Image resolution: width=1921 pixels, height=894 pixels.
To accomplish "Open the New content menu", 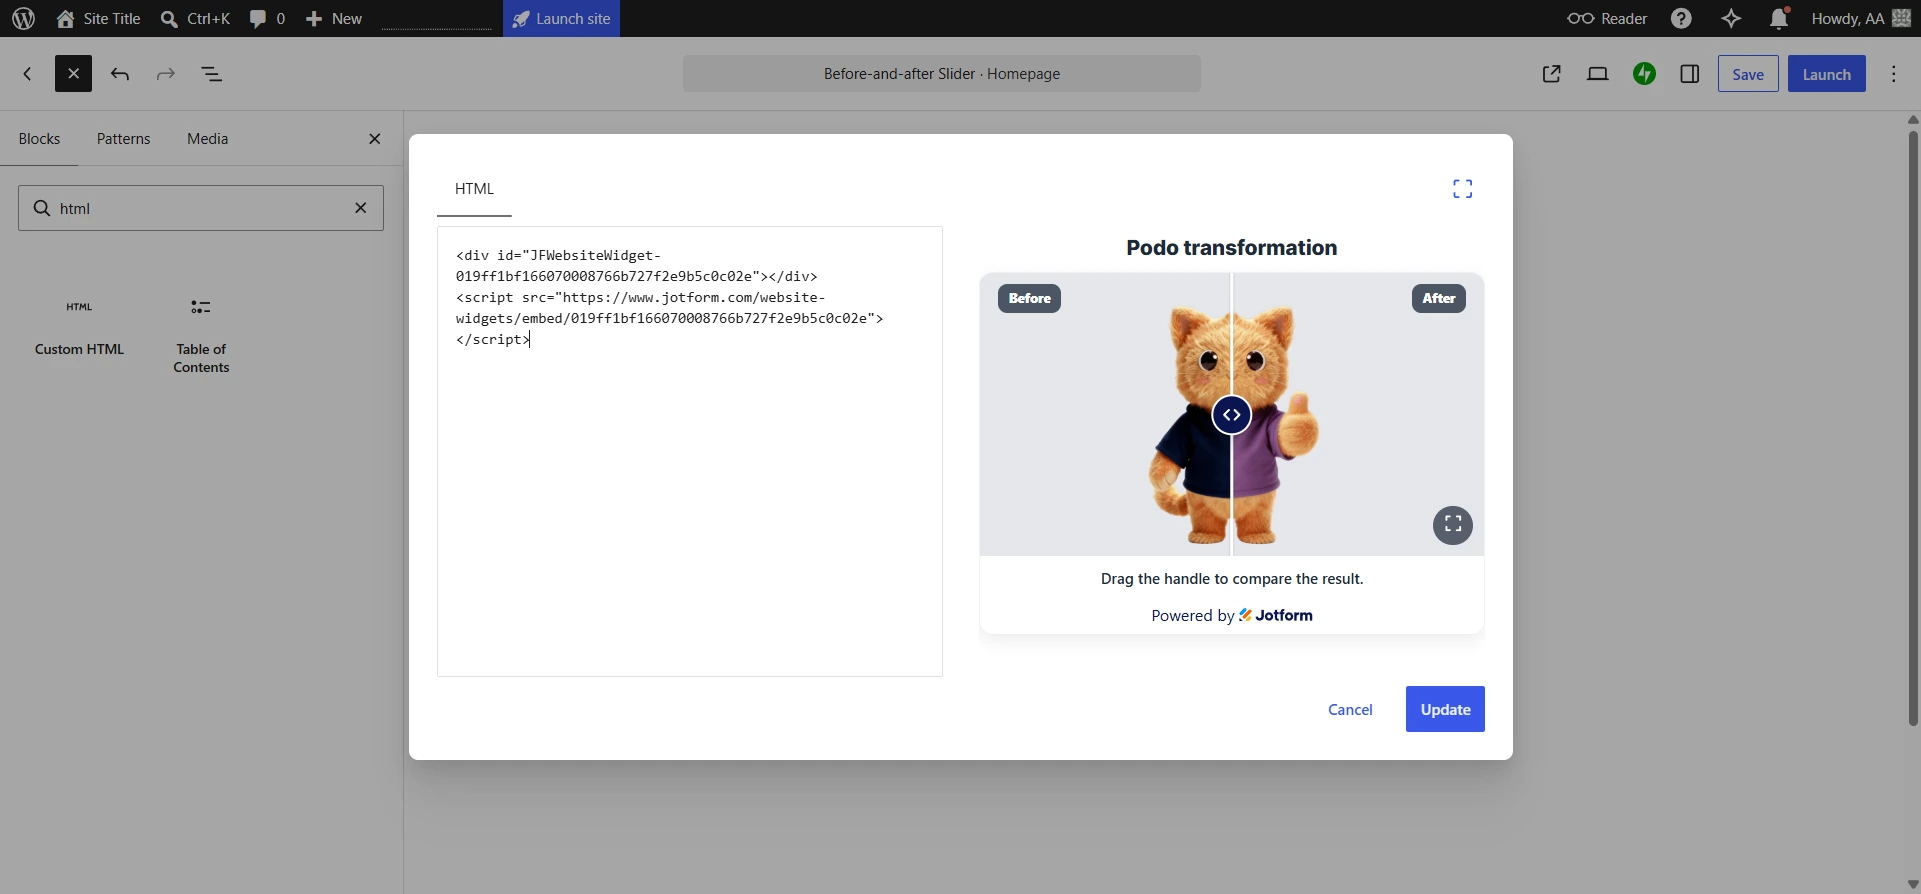I will [334, 18].
